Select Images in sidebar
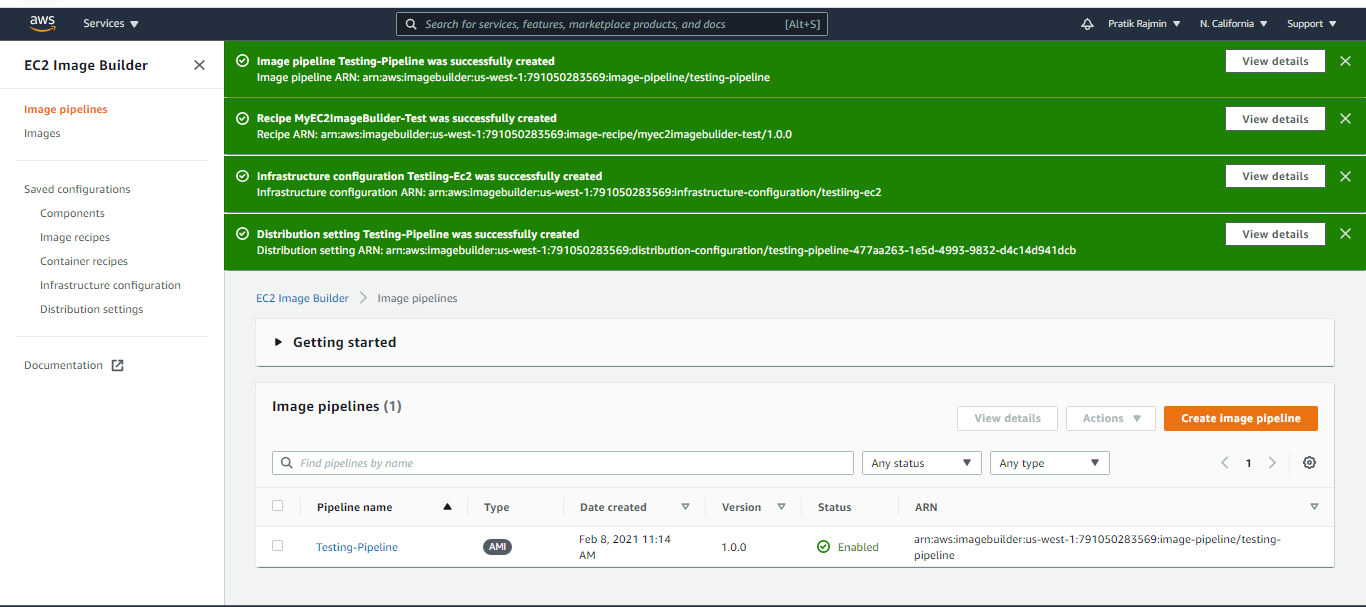The image size is (1366, 607). point(42,133)
